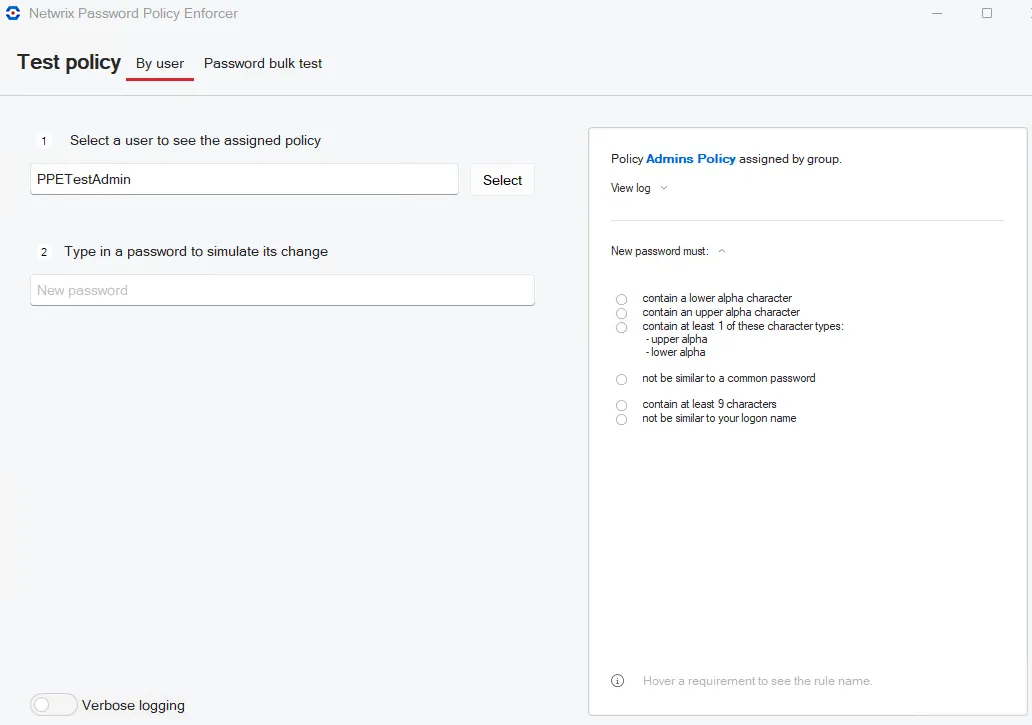Select the at least 9 characters indicator
Screen dimensions: 1032x725
(x=621, y=405)
